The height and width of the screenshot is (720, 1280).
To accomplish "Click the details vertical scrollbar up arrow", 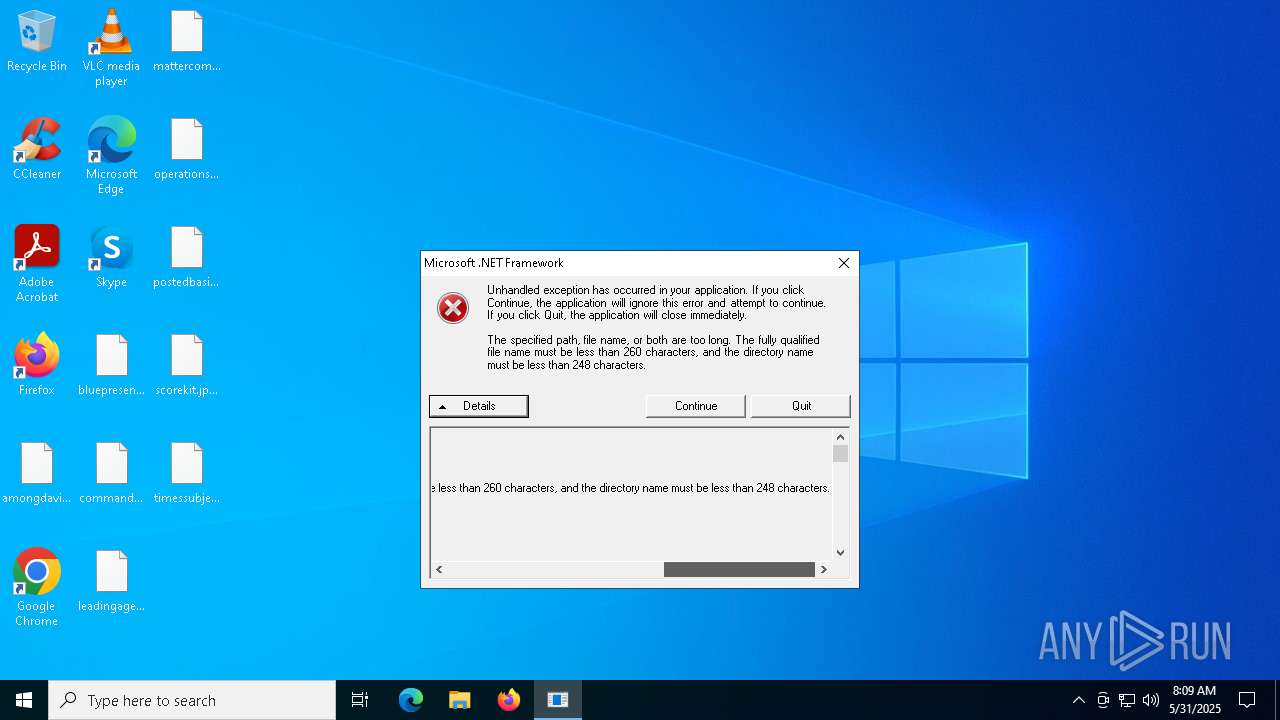I will pos(840,437).
